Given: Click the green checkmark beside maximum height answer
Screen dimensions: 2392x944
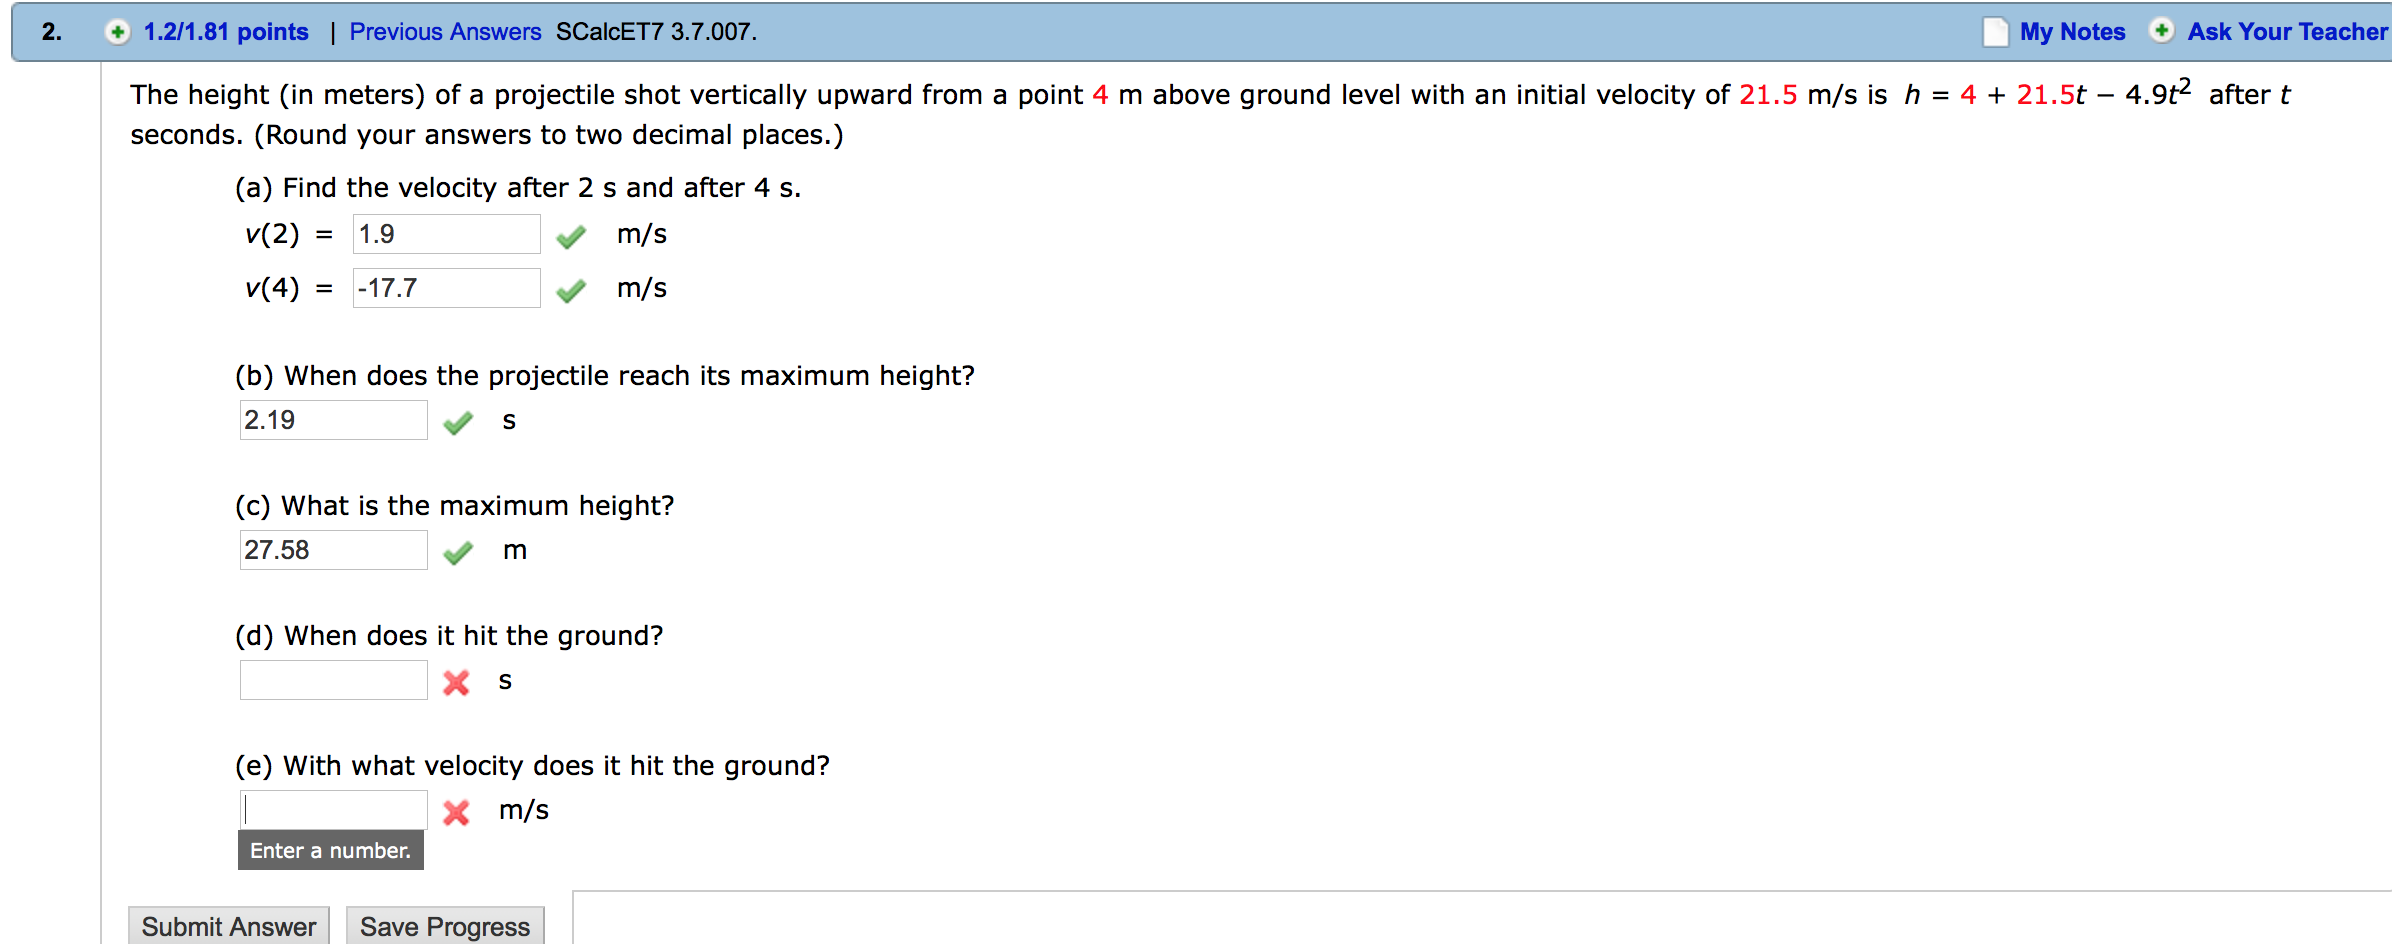Looking at the screenshot, I should coord(458,551).
